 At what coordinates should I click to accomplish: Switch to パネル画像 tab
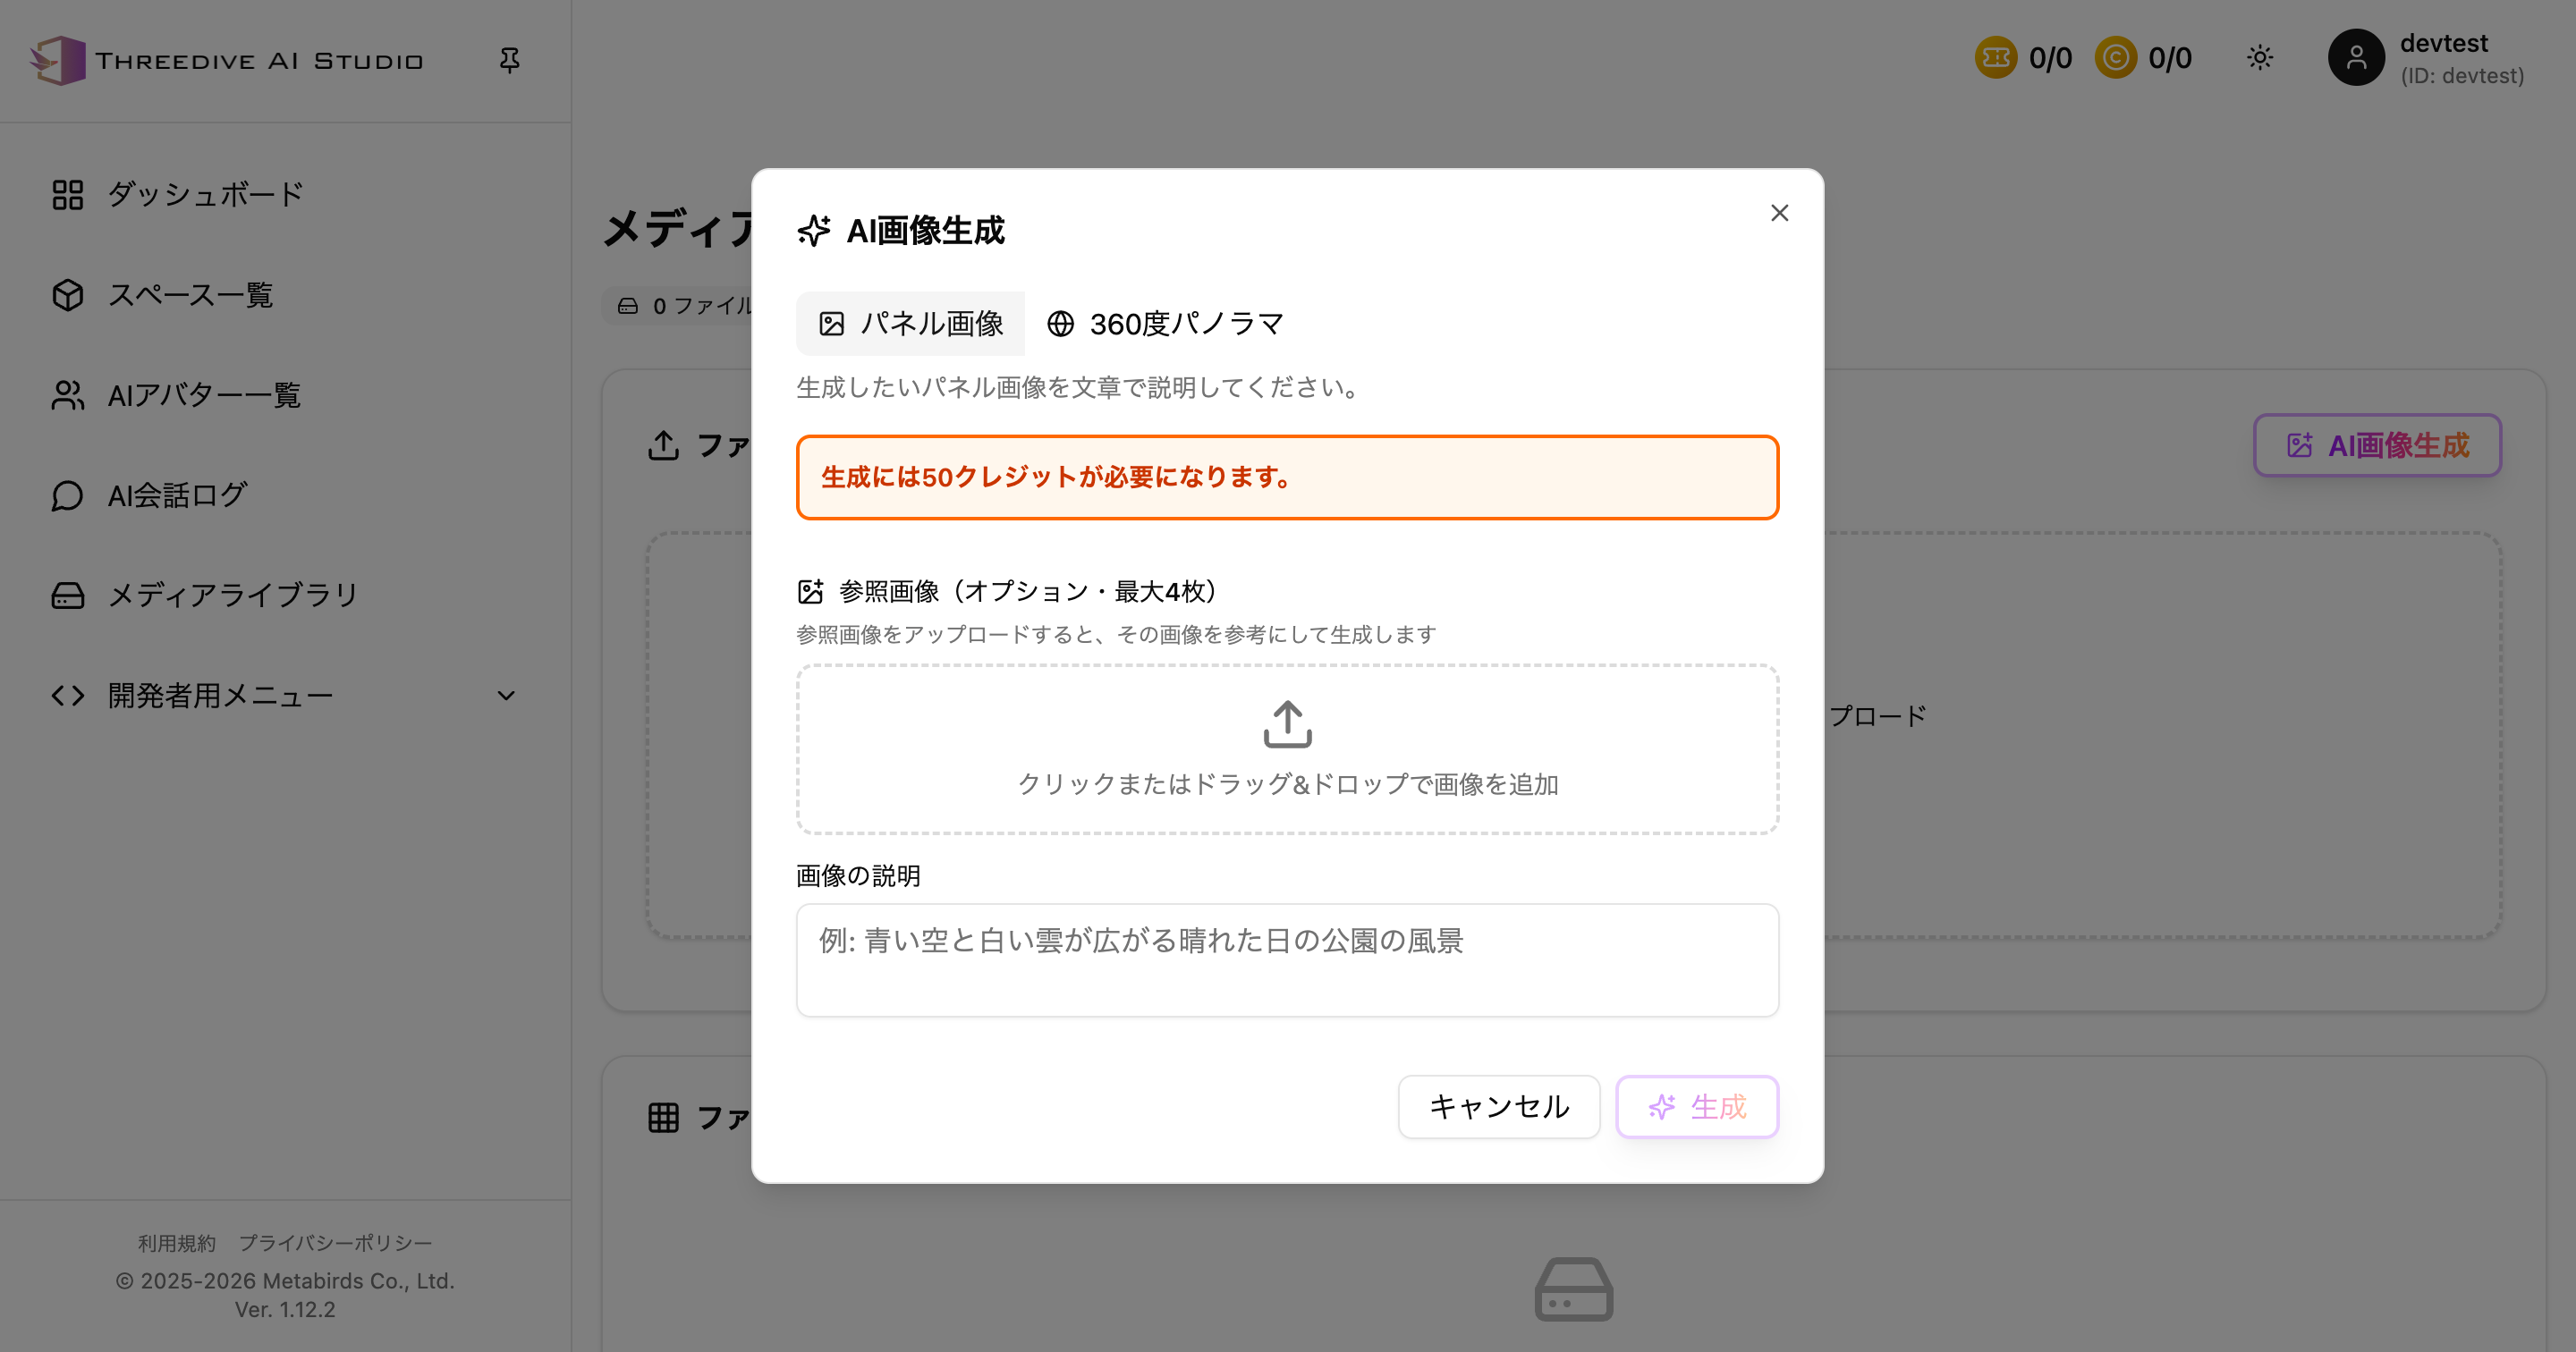910,324
